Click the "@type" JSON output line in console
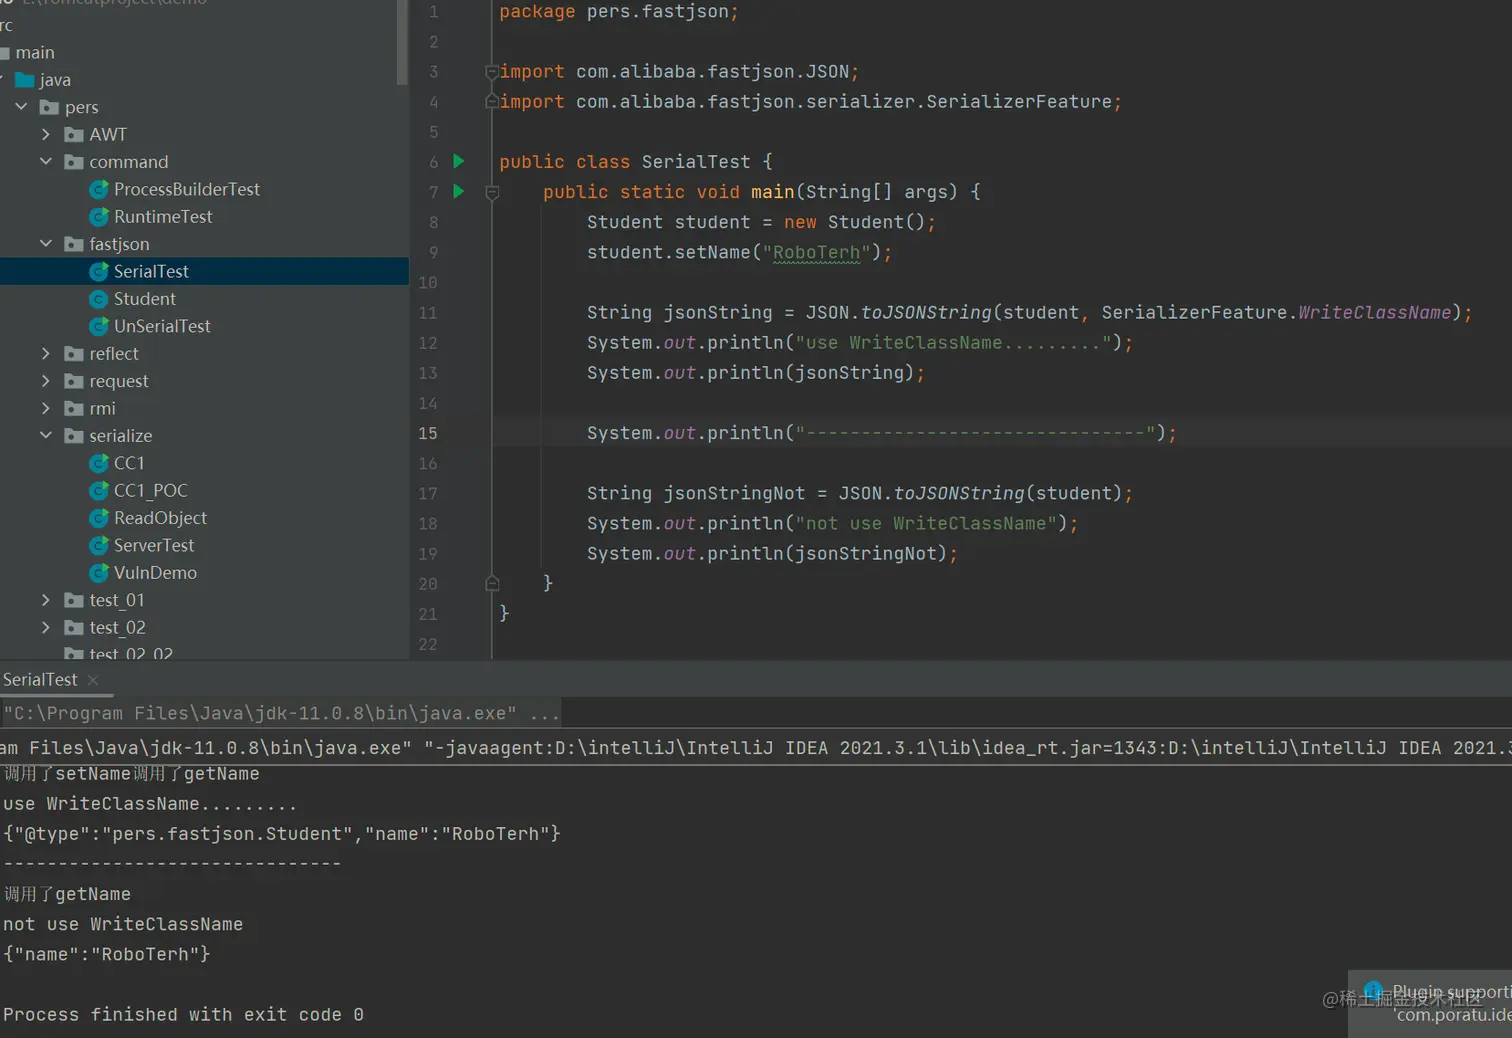Image resolution: width=1512 pixels, height=1038 pixels. coord(282,834)
